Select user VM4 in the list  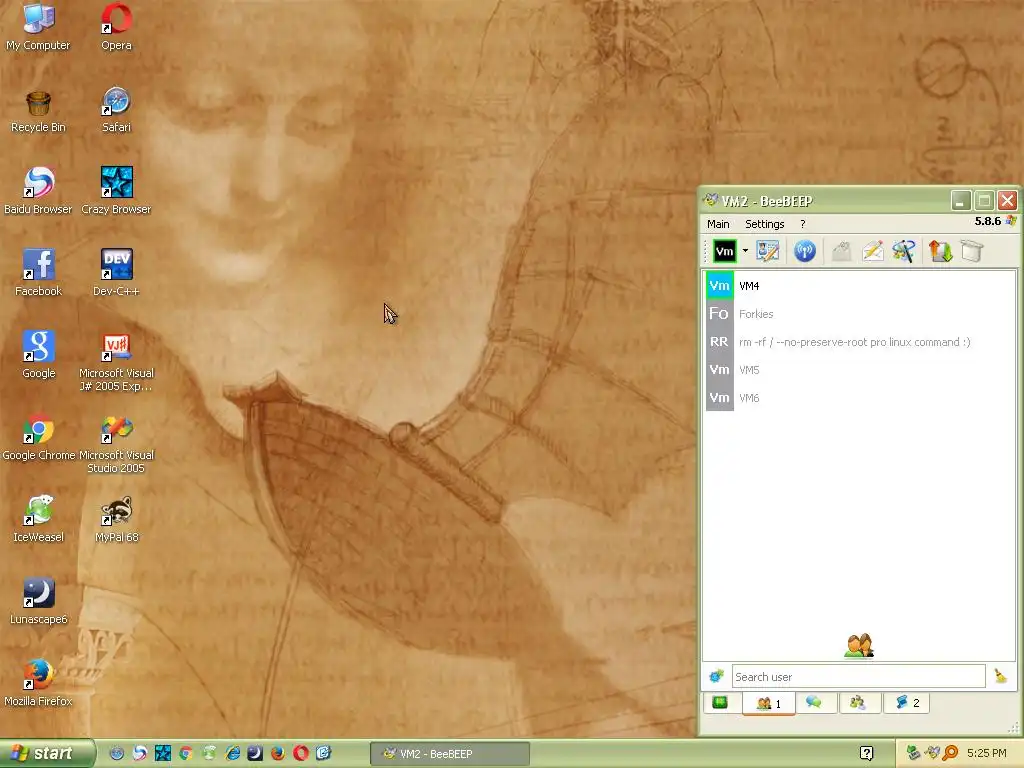859,286
